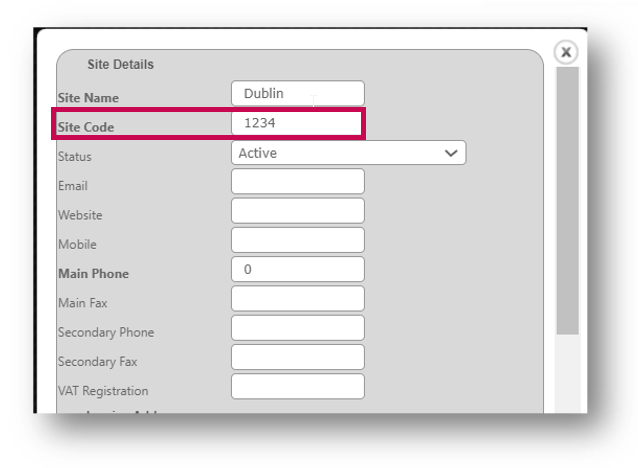Click the Email label
This screenshot has height=468, width=638.
point(73,186)
